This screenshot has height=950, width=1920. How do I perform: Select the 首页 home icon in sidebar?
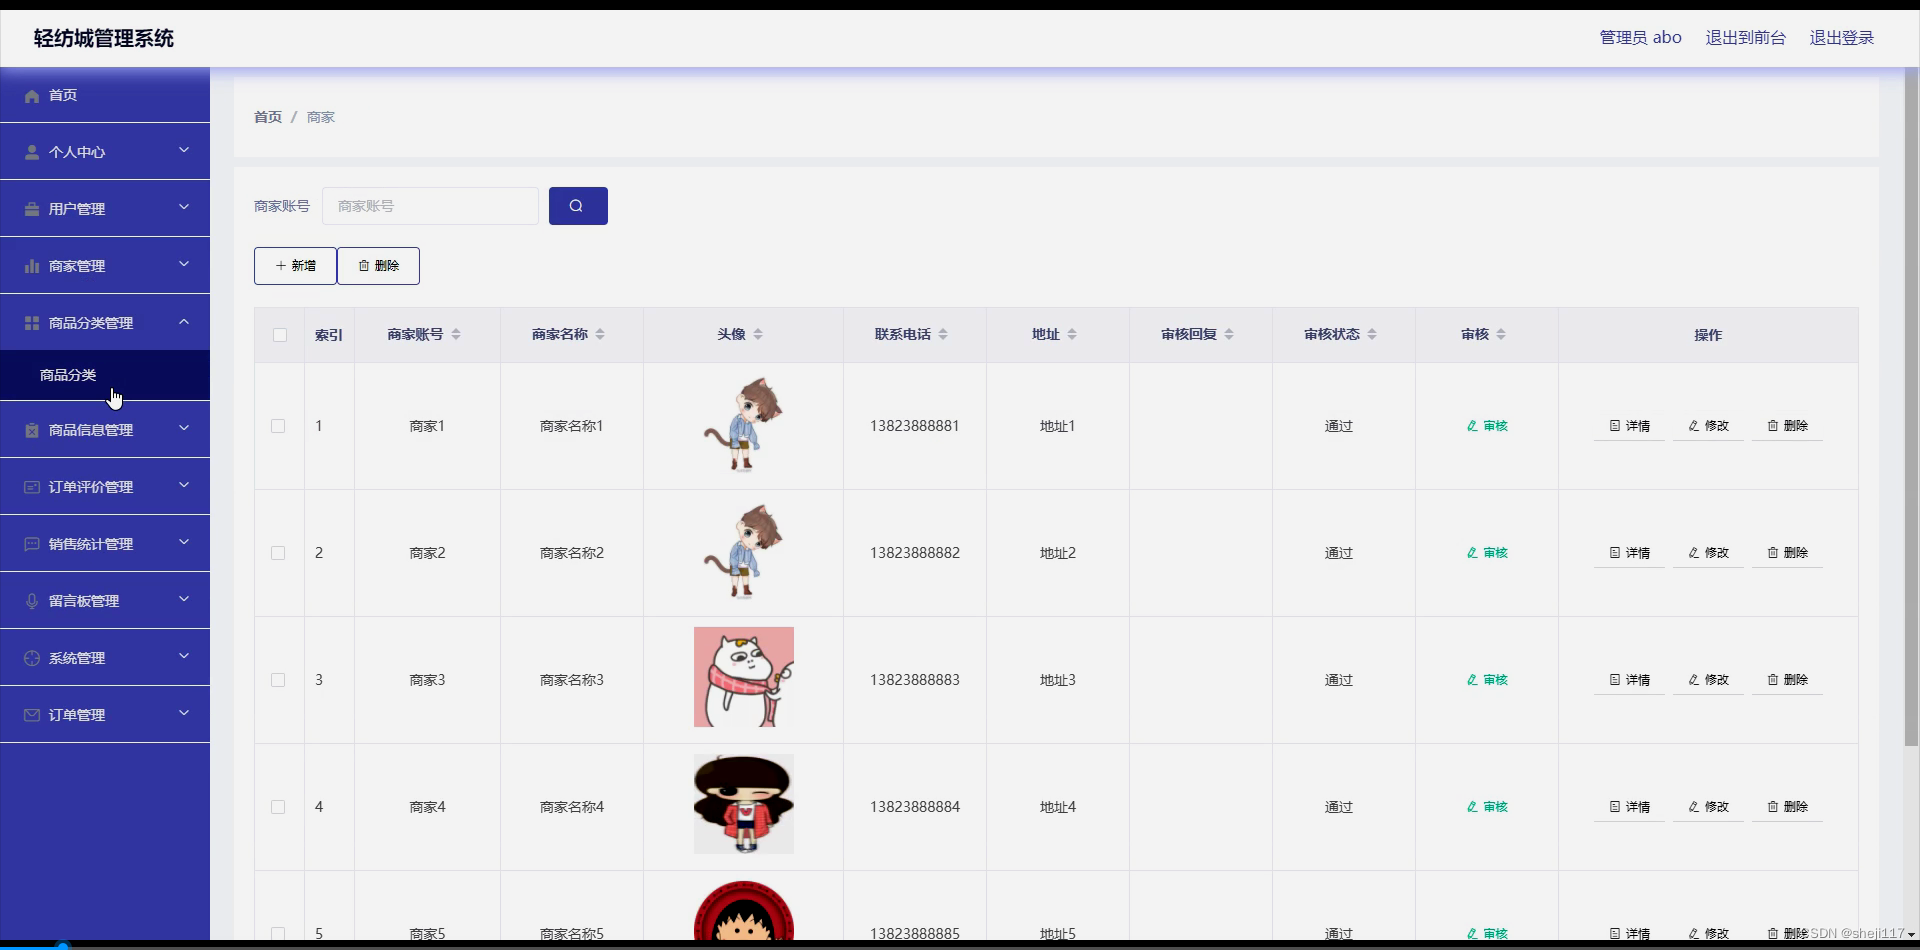coord(31,95)
